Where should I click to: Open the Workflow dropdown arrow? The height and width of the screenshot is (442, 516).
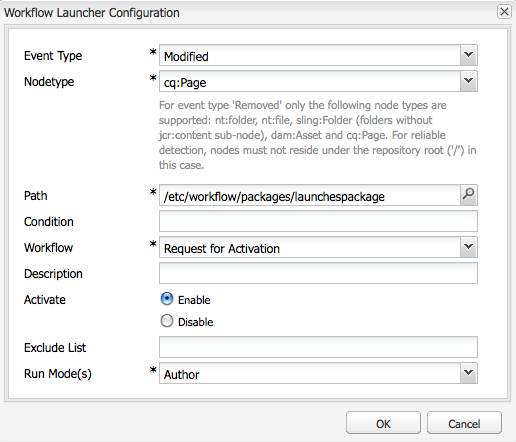[468, 247]
